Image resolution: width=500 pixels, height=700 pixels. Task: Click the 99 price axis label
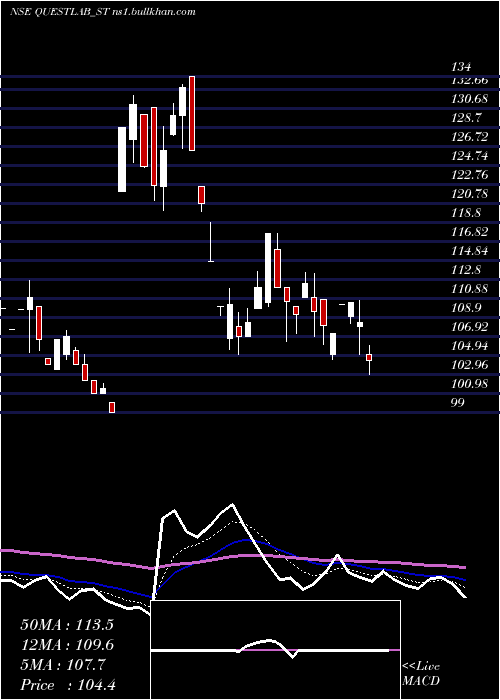458,403
